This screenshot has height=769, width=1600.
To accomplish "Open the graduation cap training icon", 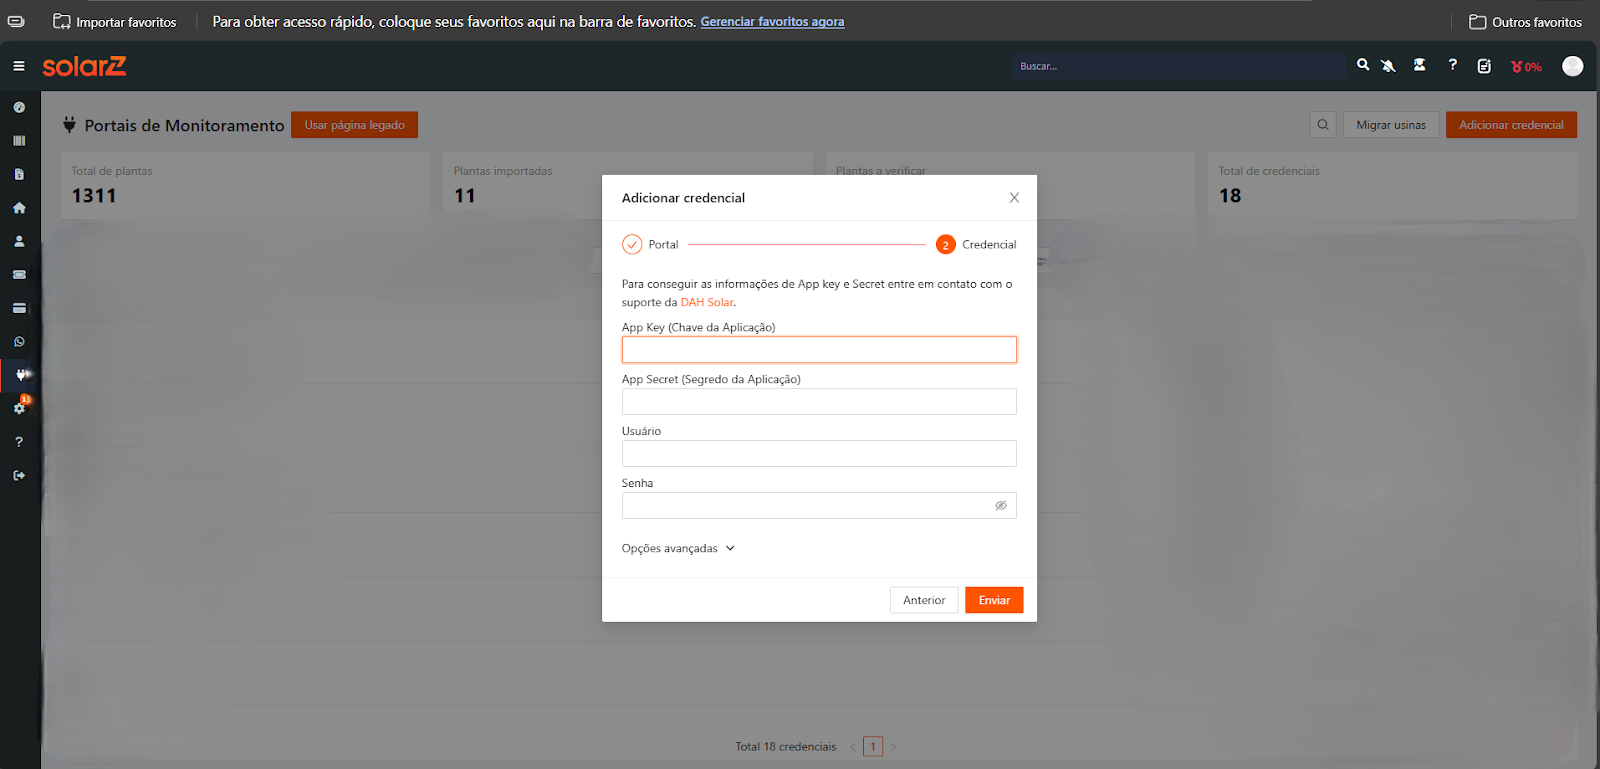I will (1419, 65).
